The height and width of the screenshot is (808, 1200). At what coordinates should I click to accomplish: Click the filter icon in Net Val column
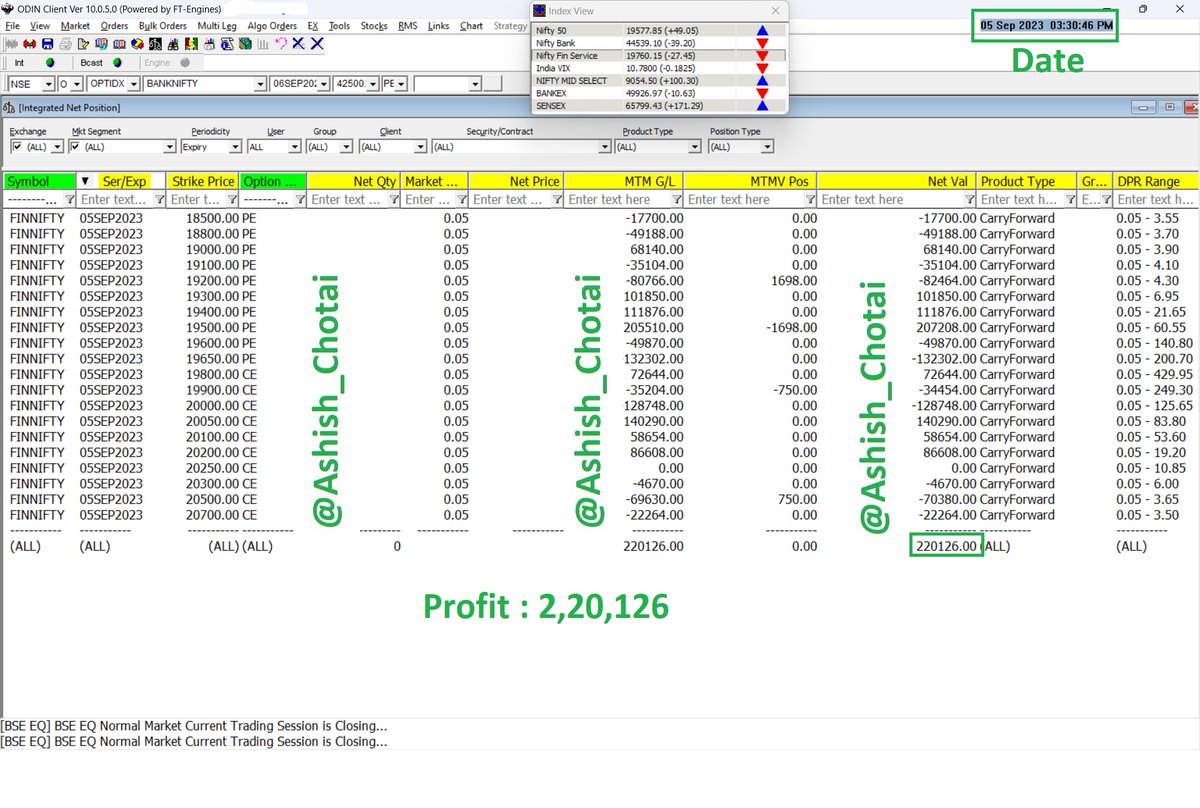(x=969, y=199)
